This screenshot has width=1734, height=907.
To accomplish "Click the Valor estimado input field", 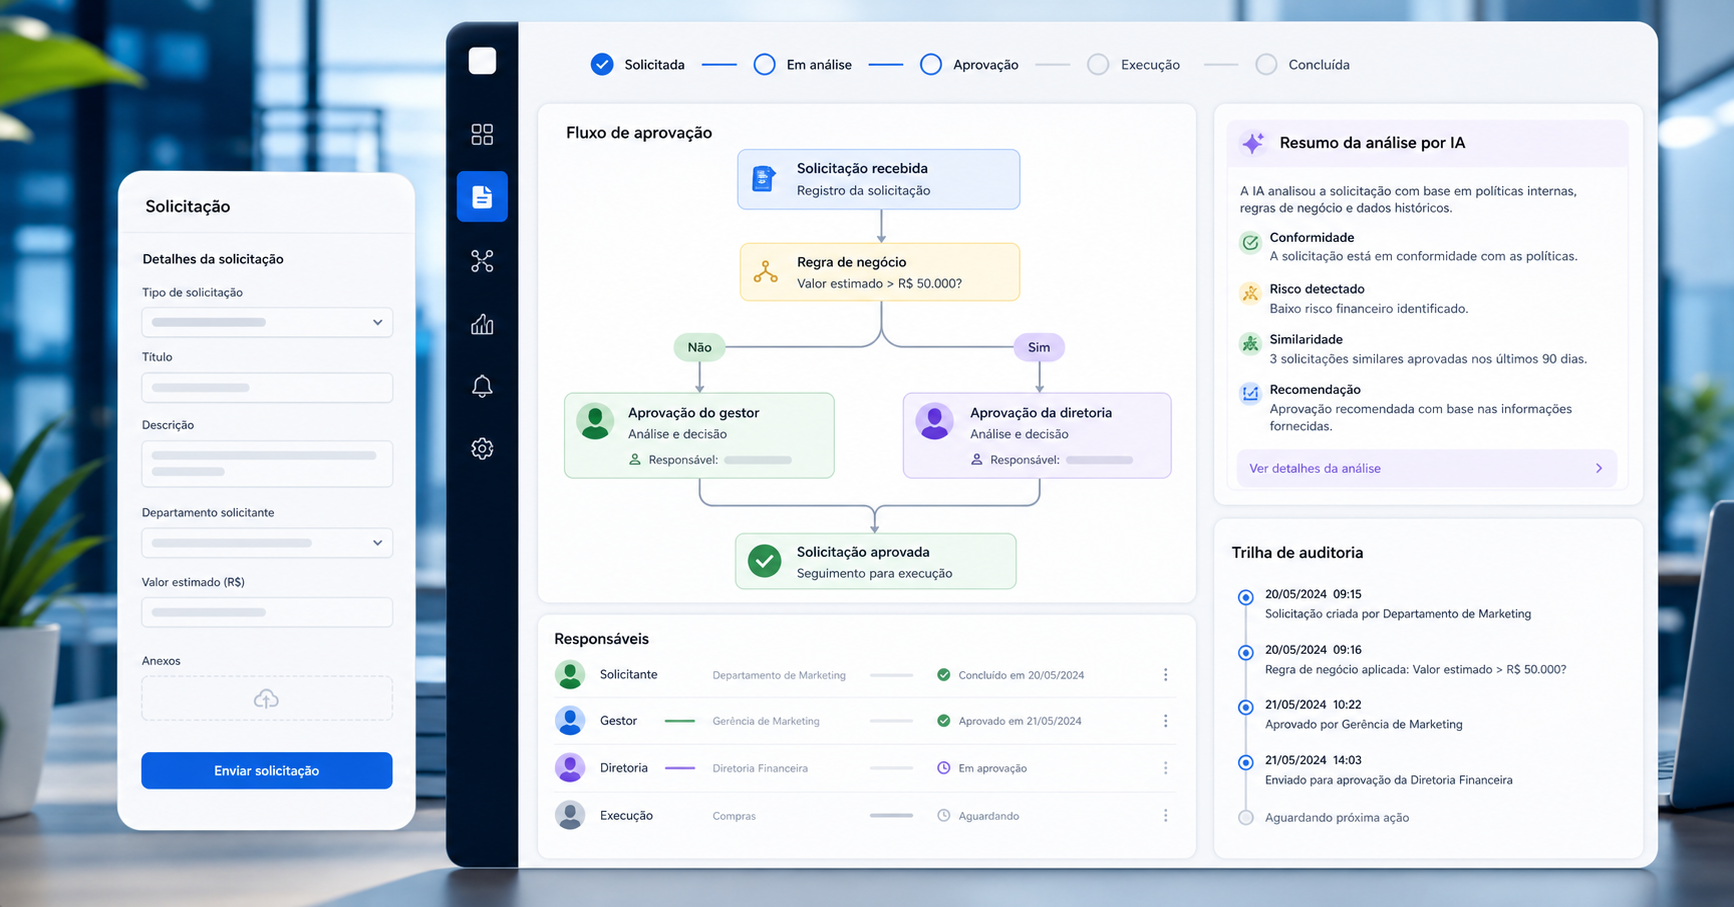I will [267, 612].
